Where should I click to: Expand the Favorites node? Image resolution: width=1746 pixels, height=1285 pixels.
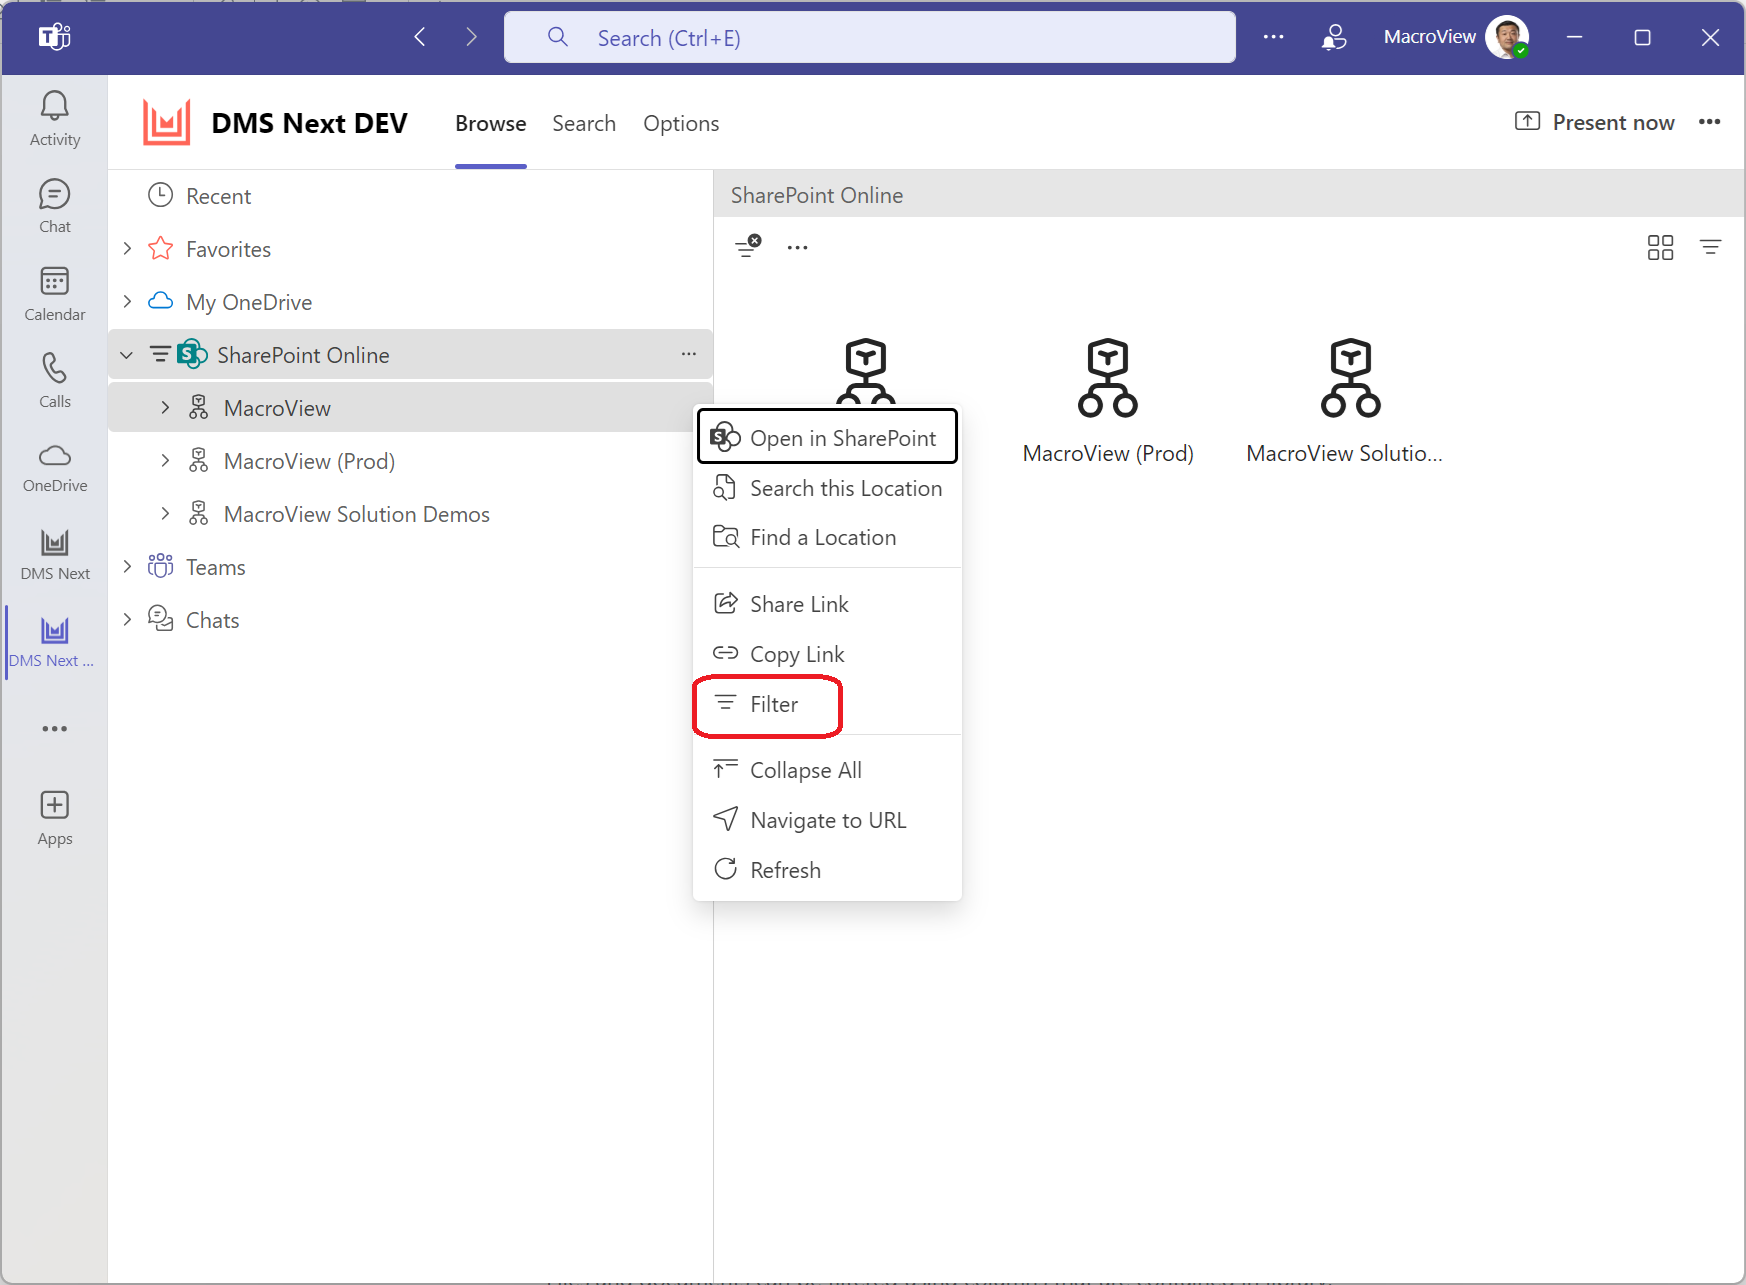[127, 248]
